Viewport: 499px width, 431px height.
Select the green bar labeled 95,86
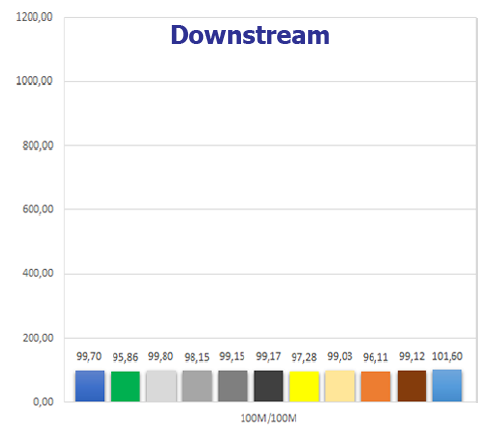125,386
